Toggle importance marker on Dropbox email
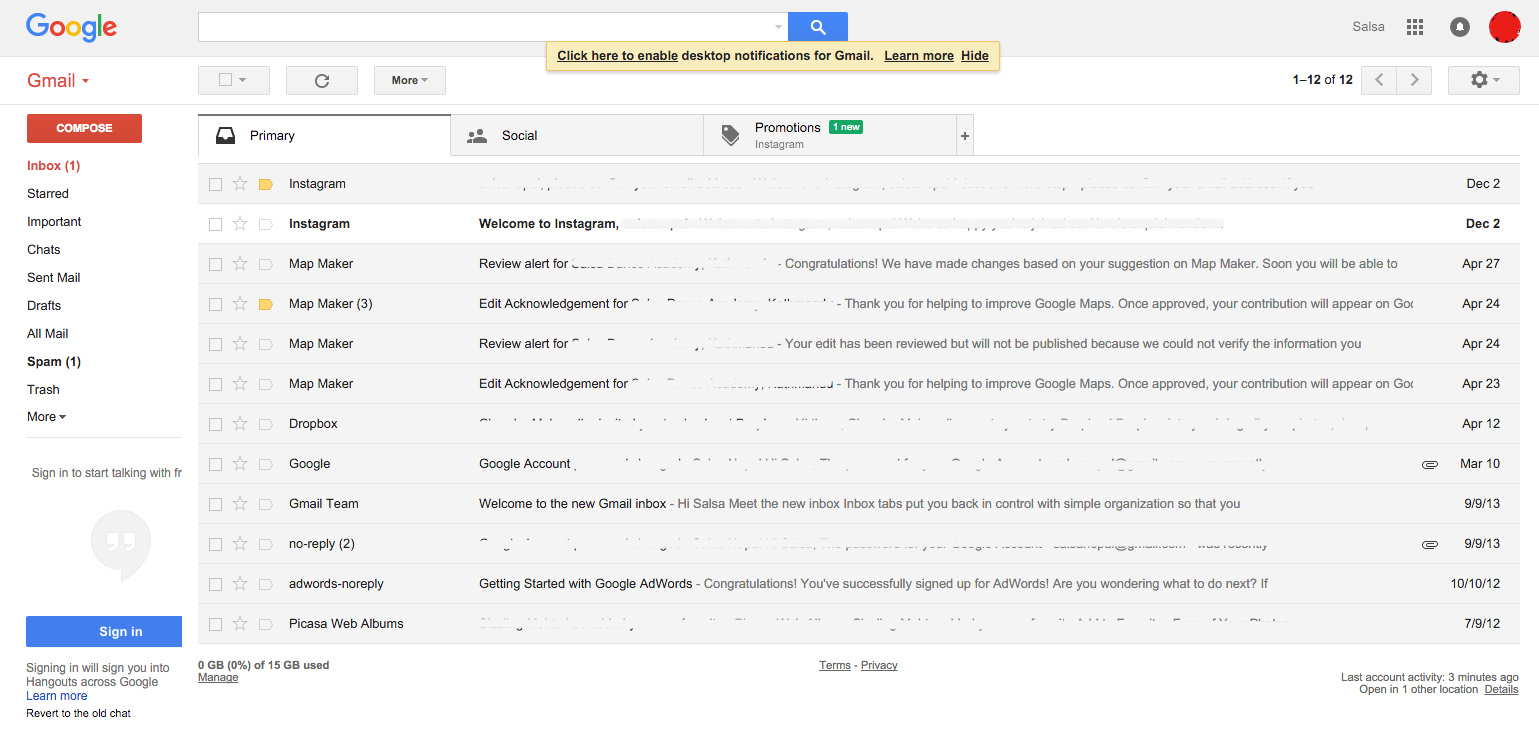This screenshot has width=1539, height=746. tap(266, 424)
